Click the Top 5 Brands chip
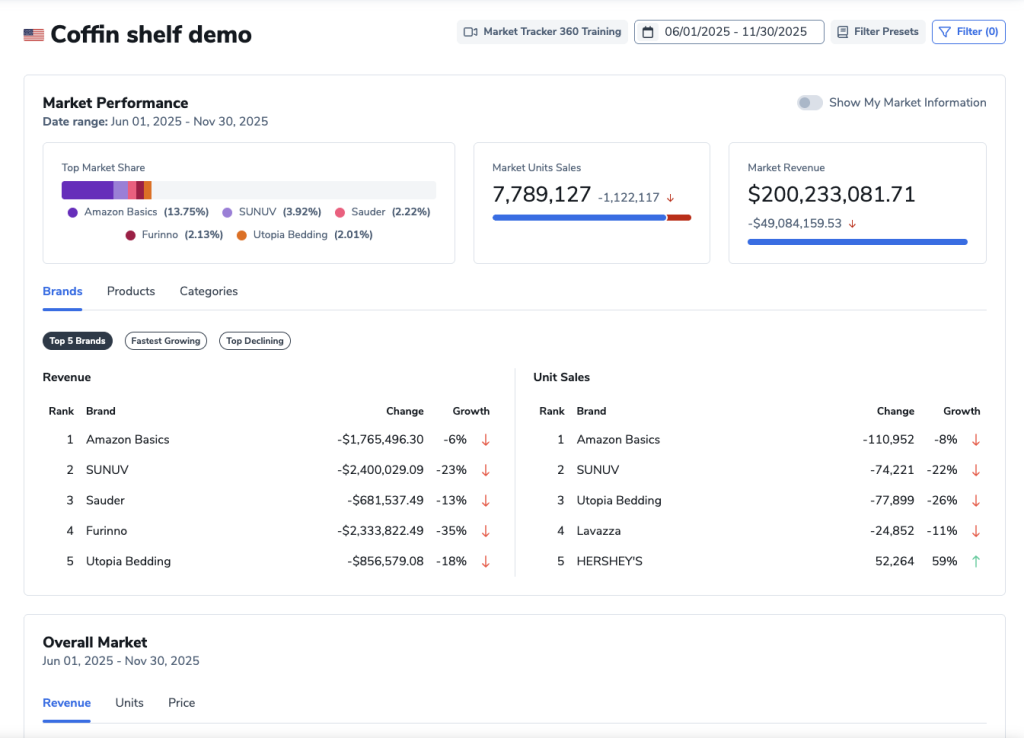The width and height of the screenshot is (1024, 738). (77, 341)
